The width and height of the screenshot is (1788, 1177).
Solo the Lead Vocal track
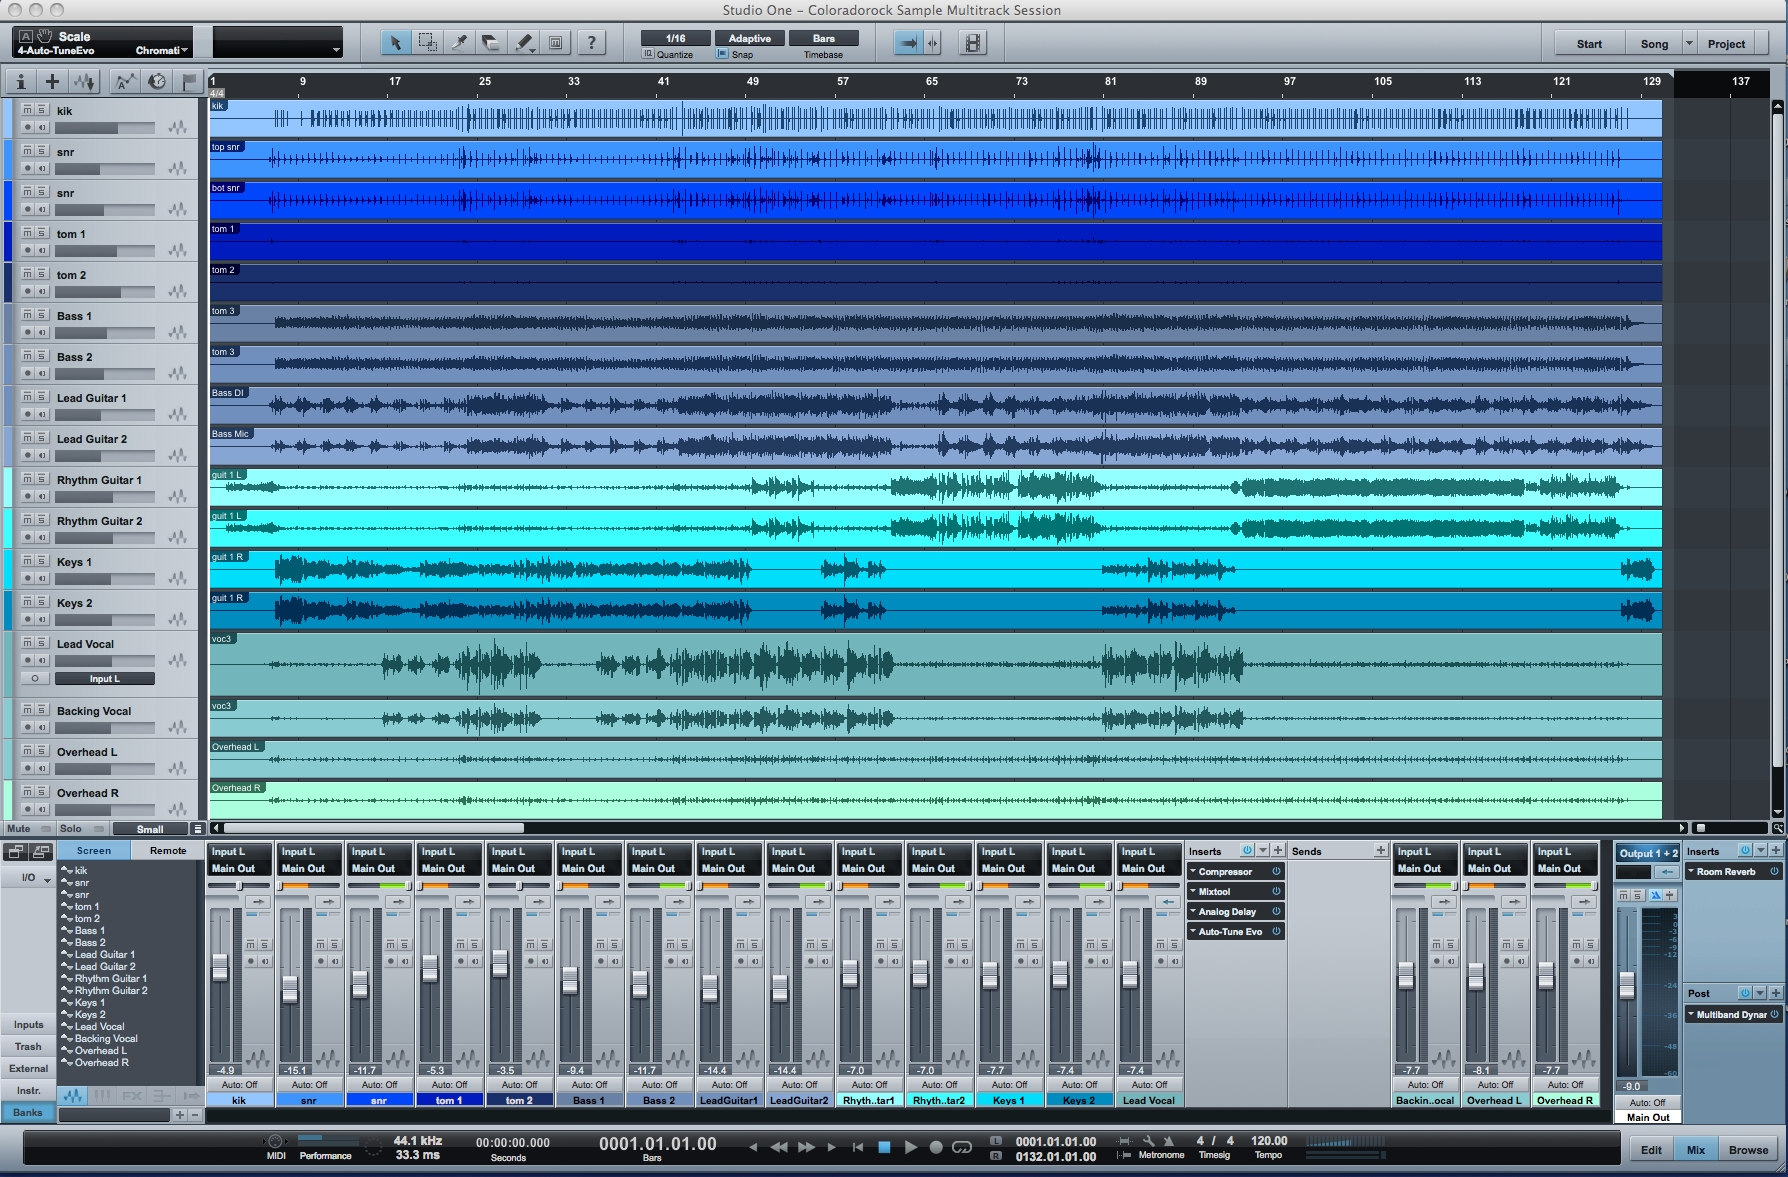pos(40,644)
